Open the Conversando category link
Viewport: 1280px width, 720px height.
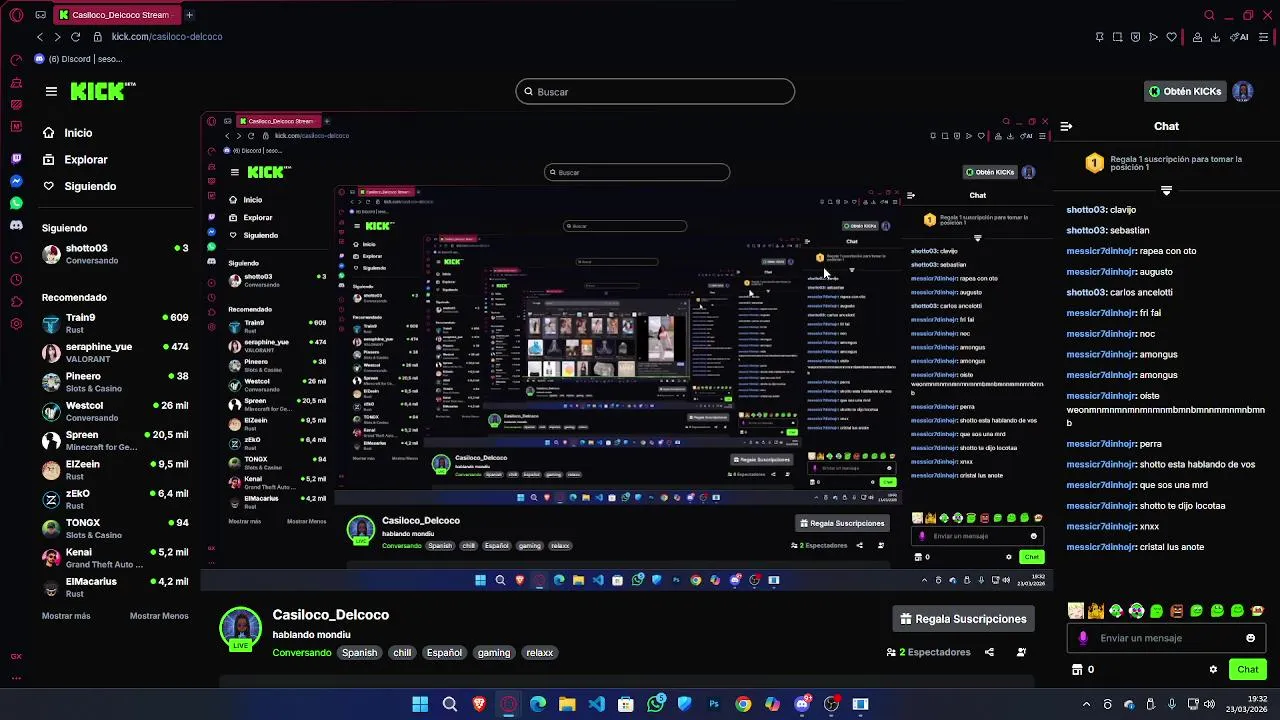point(302,653)
